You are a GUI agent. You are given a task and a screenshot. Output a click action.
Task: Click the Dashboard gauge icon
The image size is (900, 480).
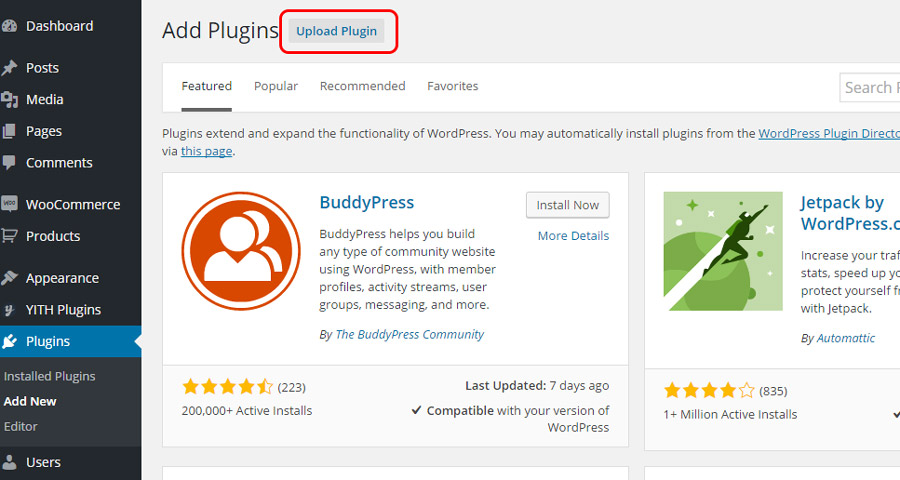pos(9,26)
